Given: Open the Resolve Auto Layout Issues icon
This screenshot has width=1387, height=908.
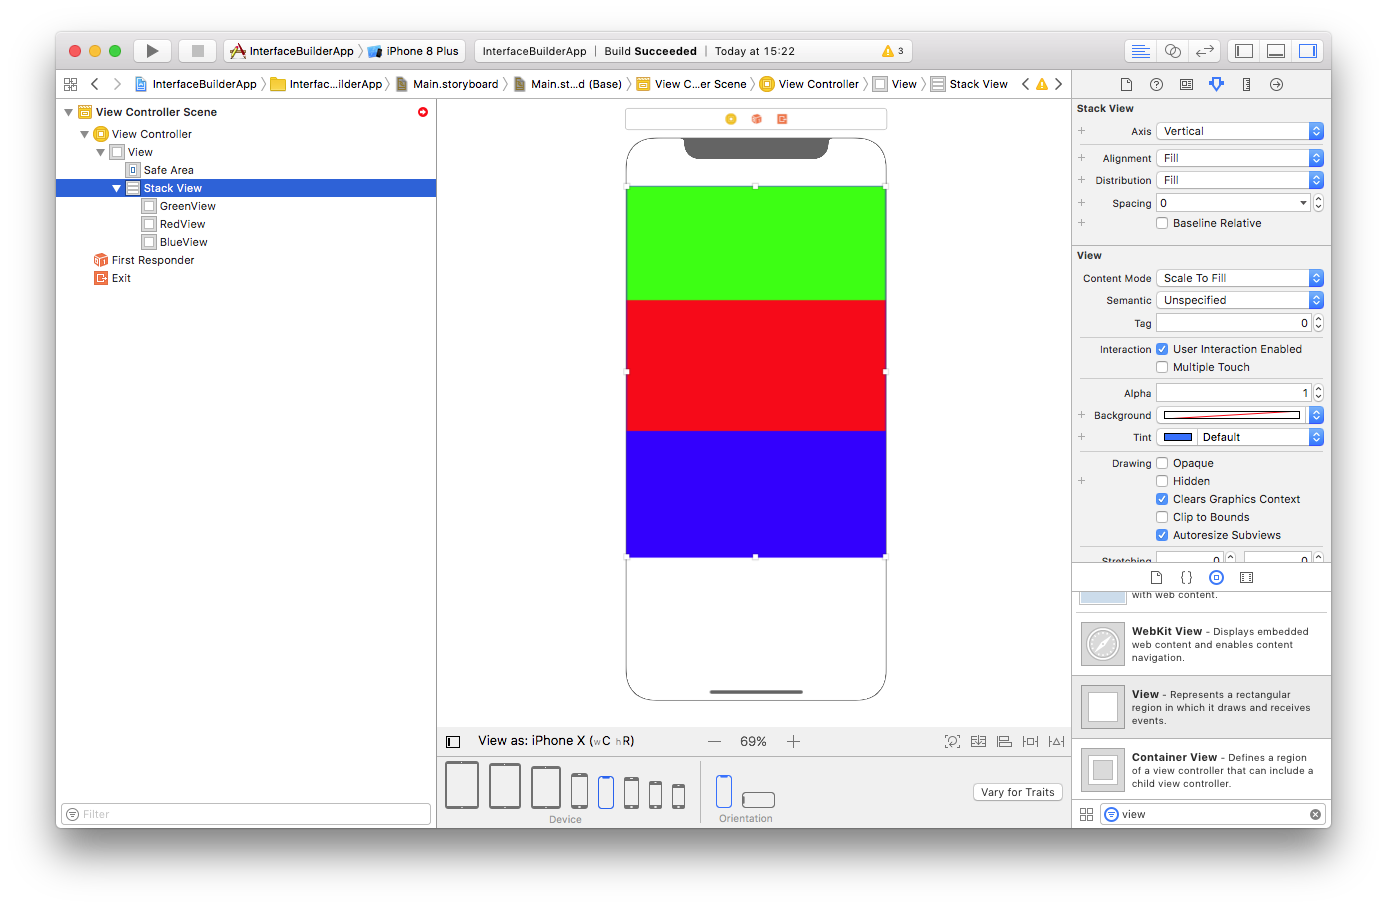Looking at the screenshot, I should (x=1055, y=741).
